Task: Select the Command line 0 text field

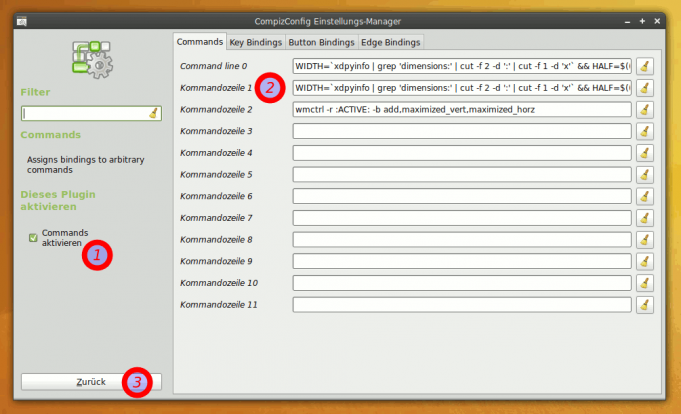Action: tap(461, 66)
